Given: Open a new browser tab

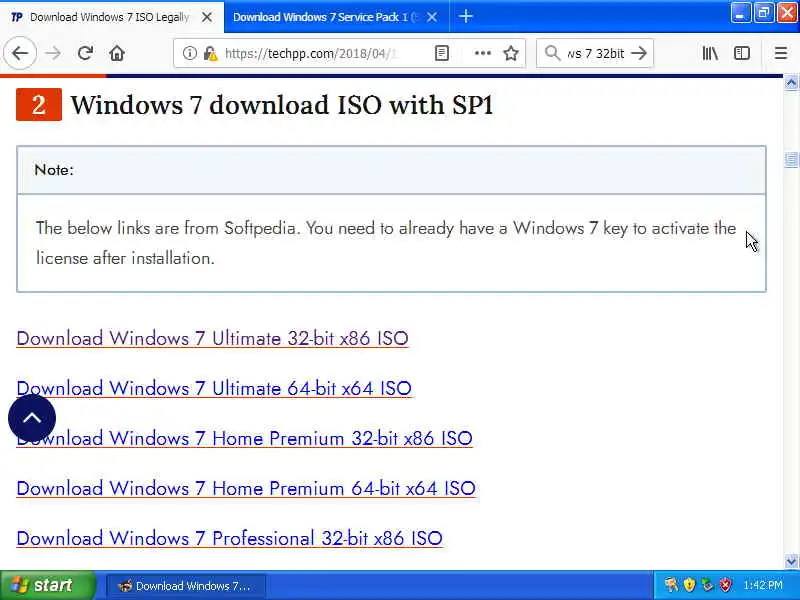Looking at the screenshot, I should pos(465,17).
